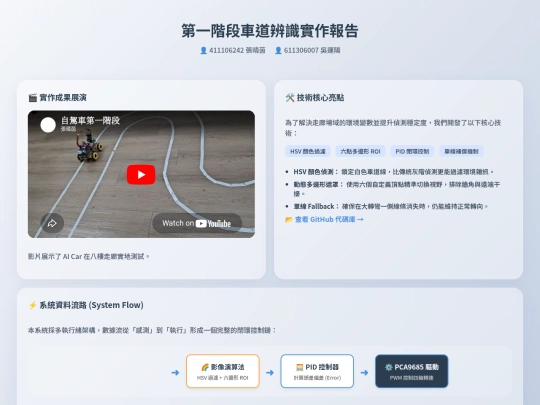Click the folder icon beside the GitHub link
540x405 pixels.
[x=289, y=219]
